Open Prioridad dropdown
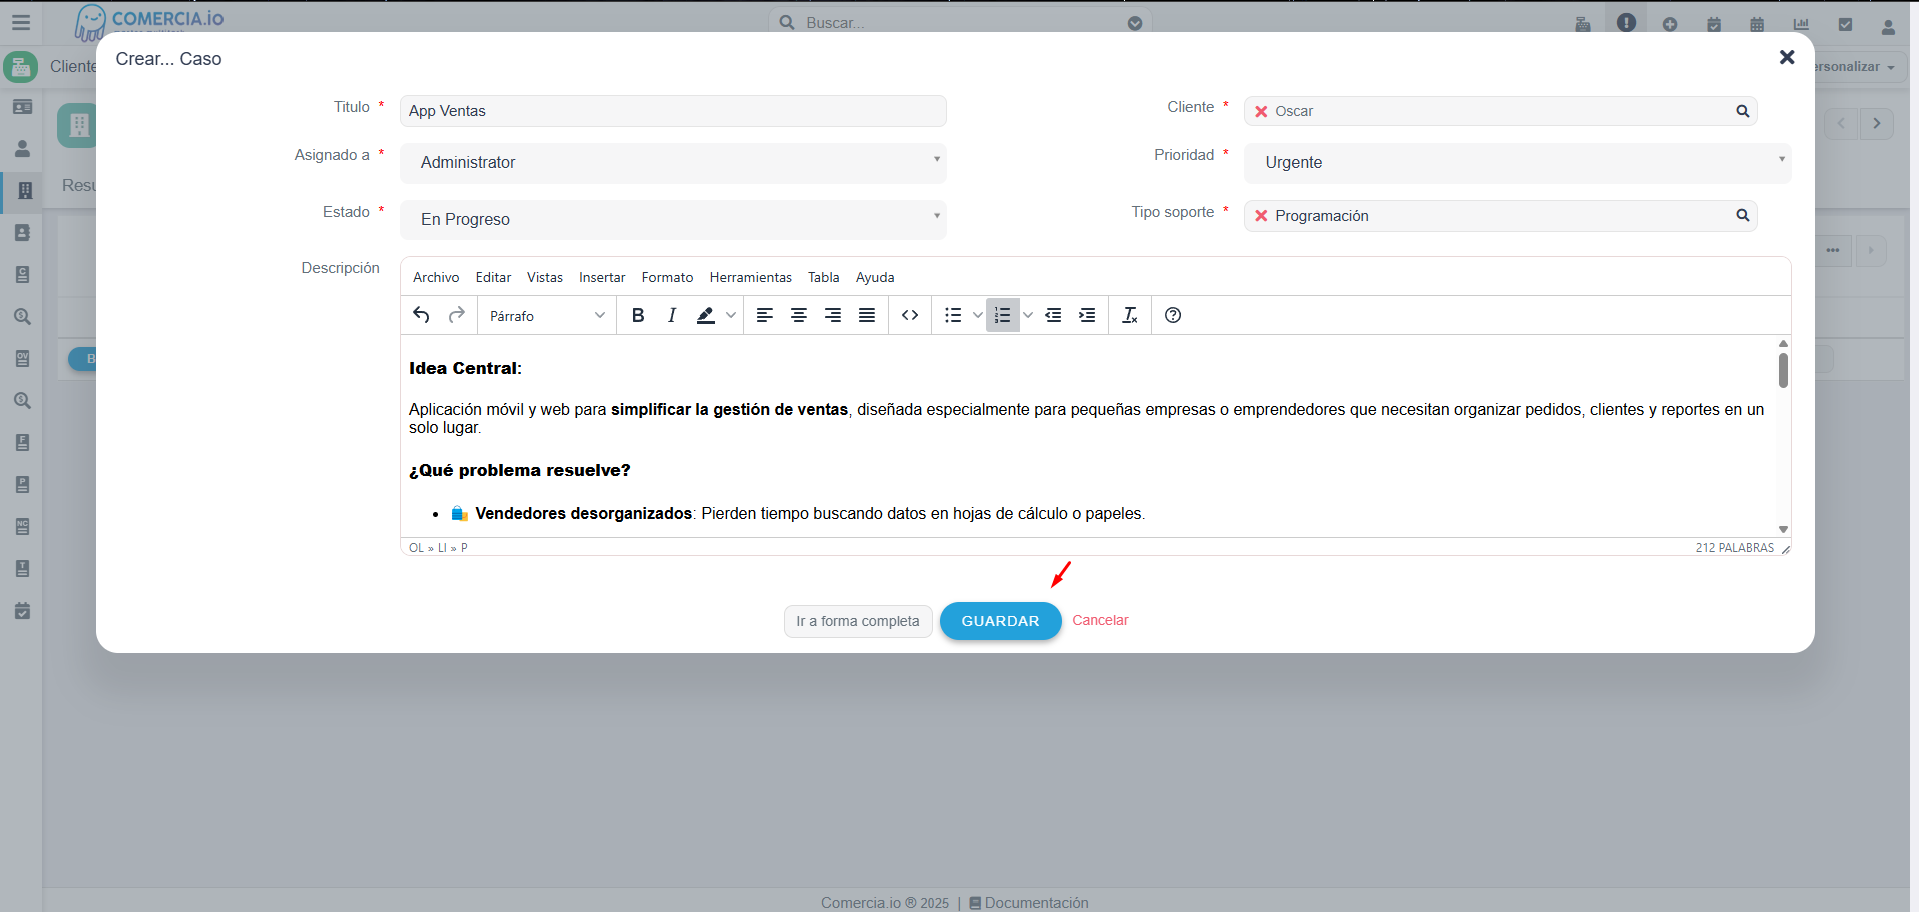The height and width of the screenshot is (912, 1919). [1517, 162]
